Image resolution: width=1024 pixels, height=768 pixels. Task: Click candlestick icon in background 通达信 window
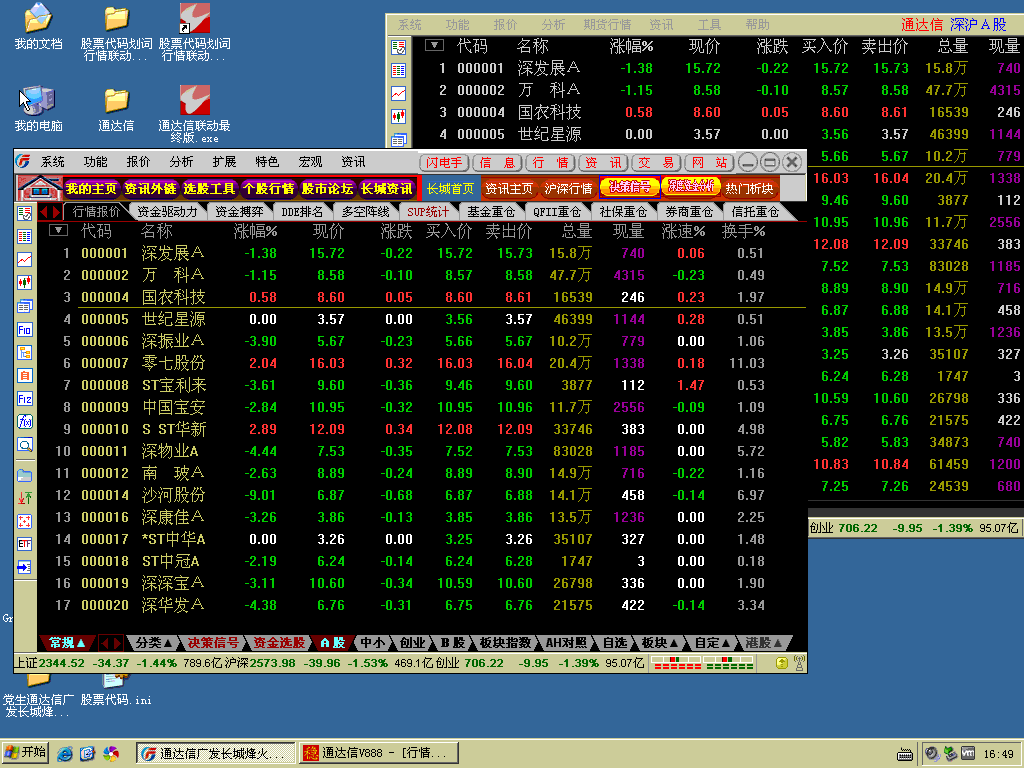pyautogui.click(x=398, y=117)
